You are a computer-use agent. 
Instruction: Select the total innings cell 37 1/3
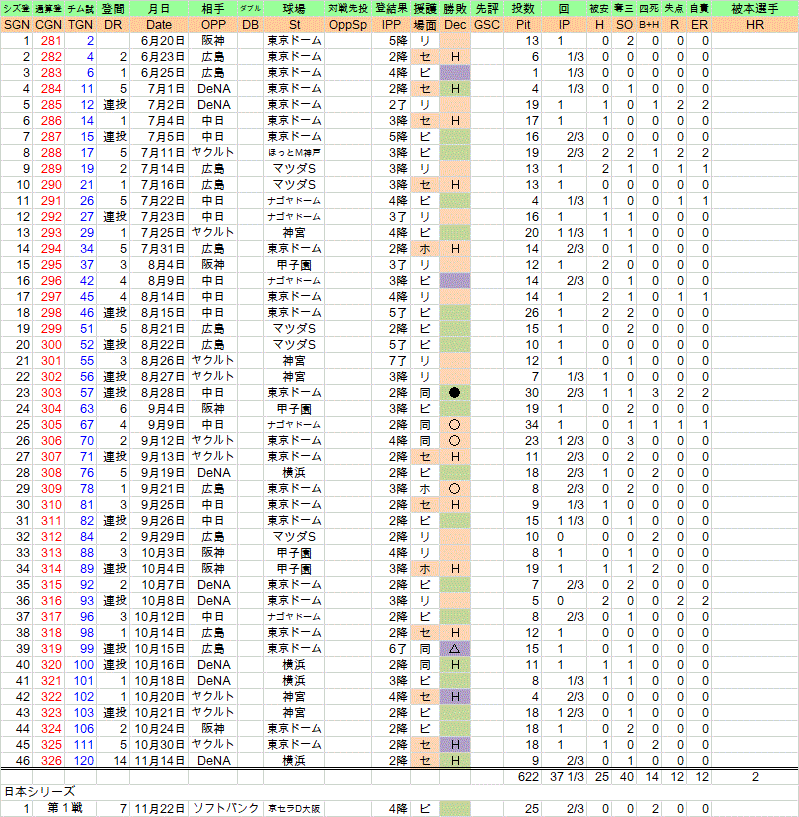[567, 777]
